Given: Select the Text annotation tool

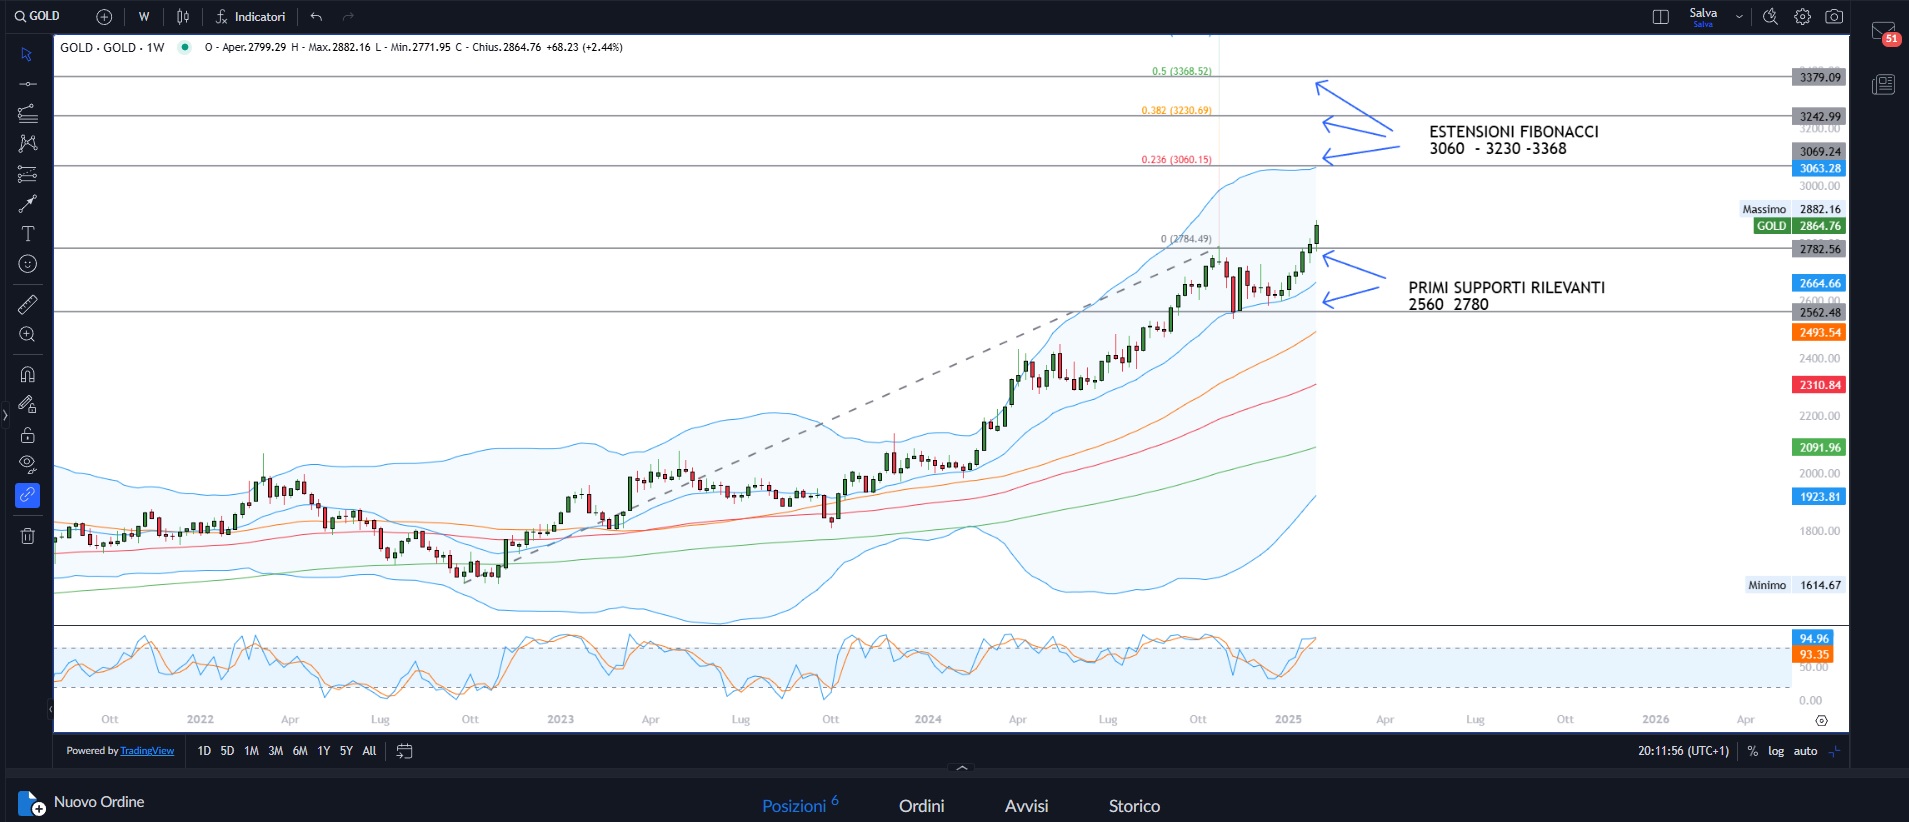Looking at the screenshot, I should pos(28,234).
